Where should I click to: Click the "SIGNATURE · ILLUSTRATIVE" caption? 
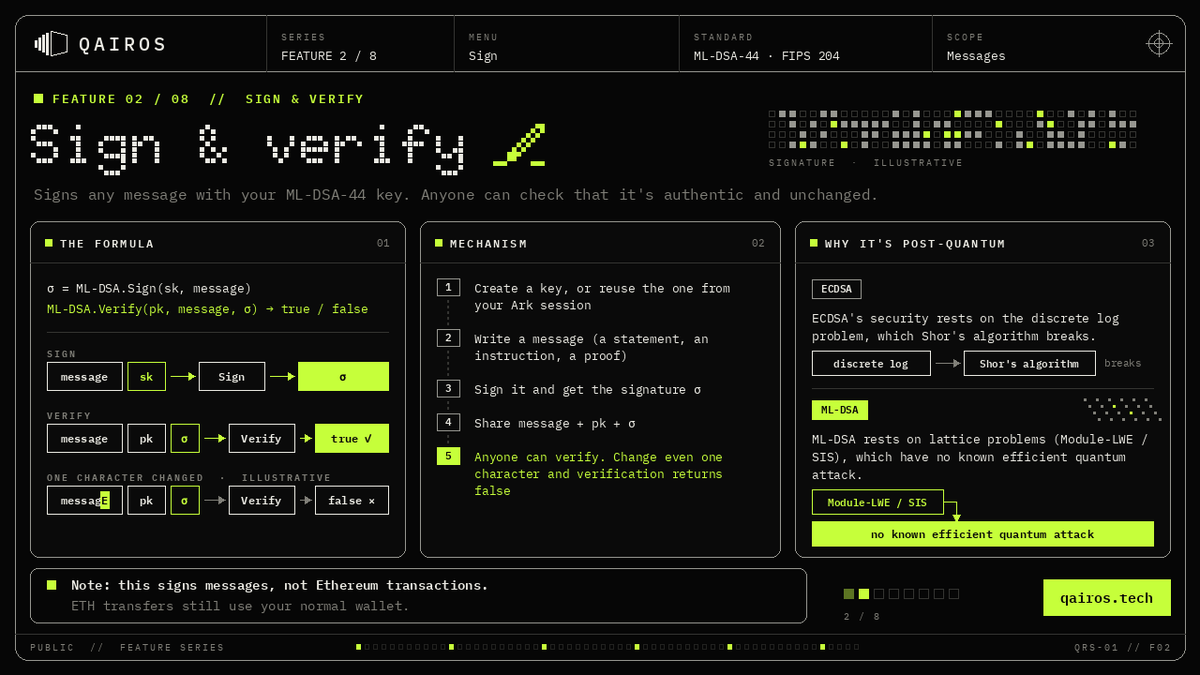point(866,163)
